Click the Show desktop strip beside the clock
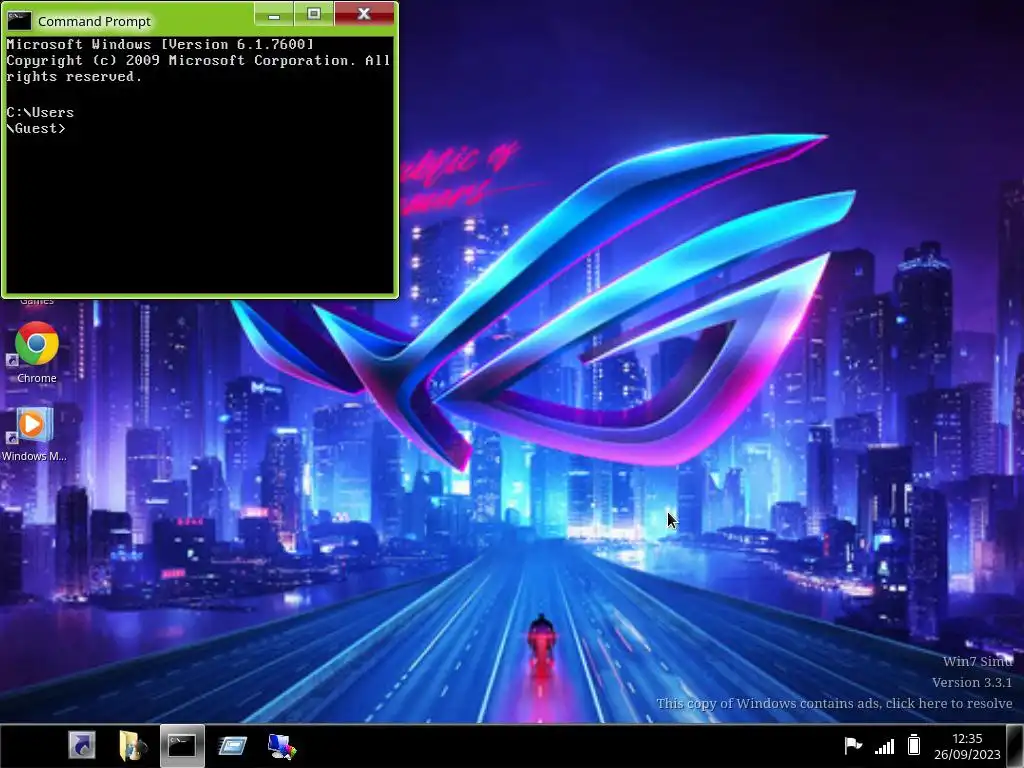Screen dimensions: 1024x768 click(1015, 746)
